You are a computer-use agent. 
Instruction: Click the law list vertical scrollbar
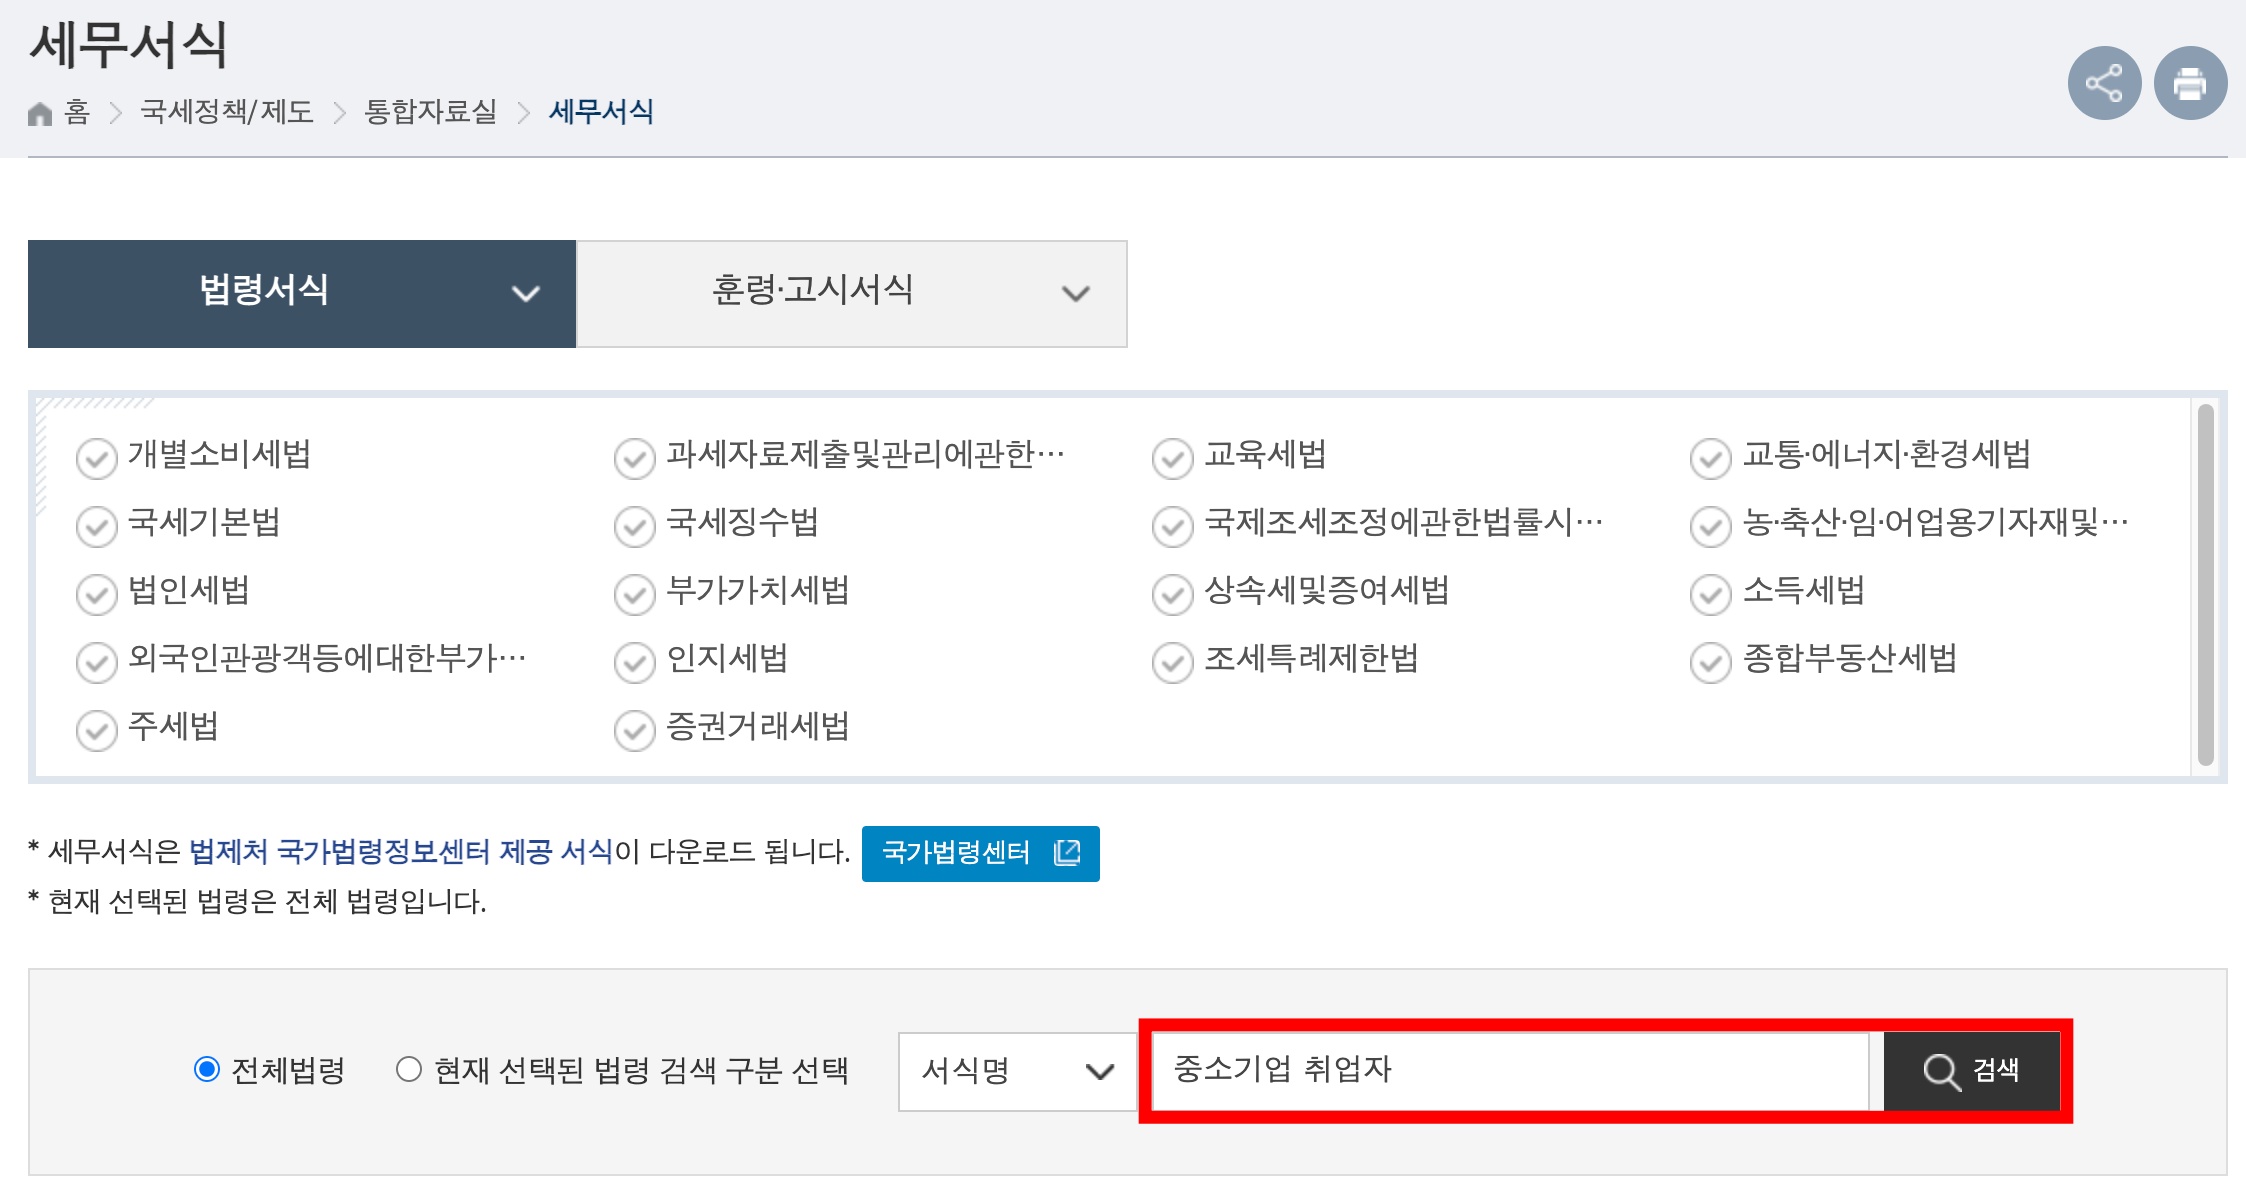coord(2205,585)
